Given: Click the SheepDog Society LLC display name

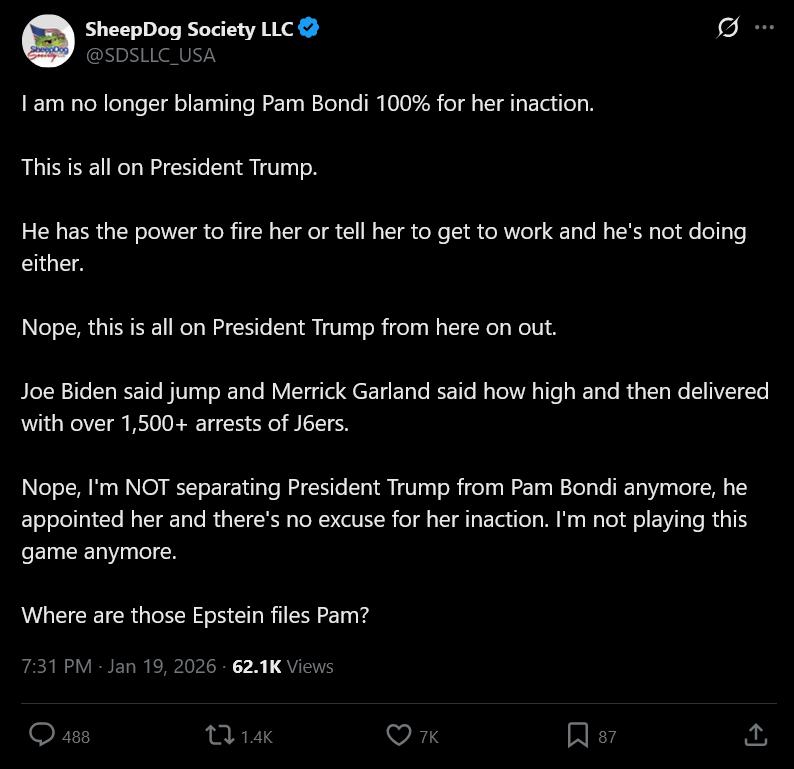Looking at the screenshot, I should 189,29.
